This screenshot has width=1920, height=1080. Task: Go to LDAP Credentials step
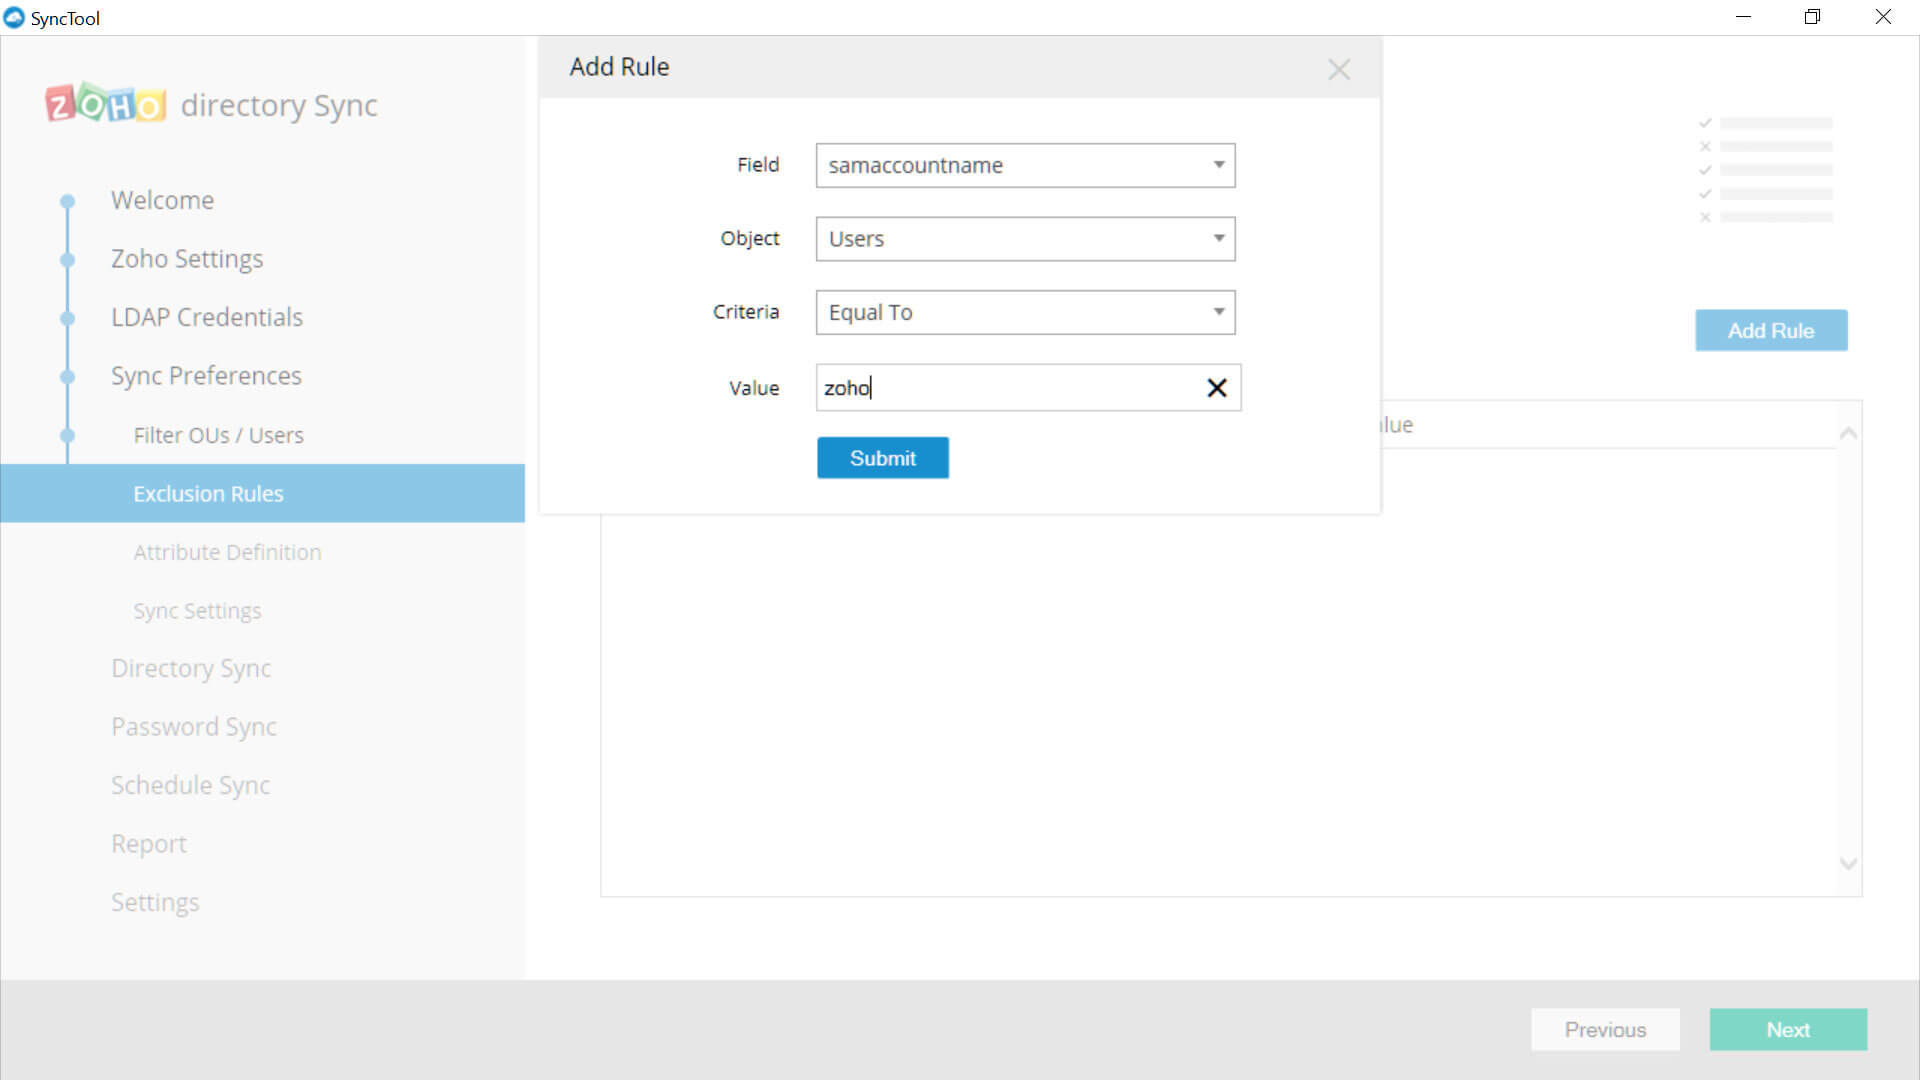(207, 317)
